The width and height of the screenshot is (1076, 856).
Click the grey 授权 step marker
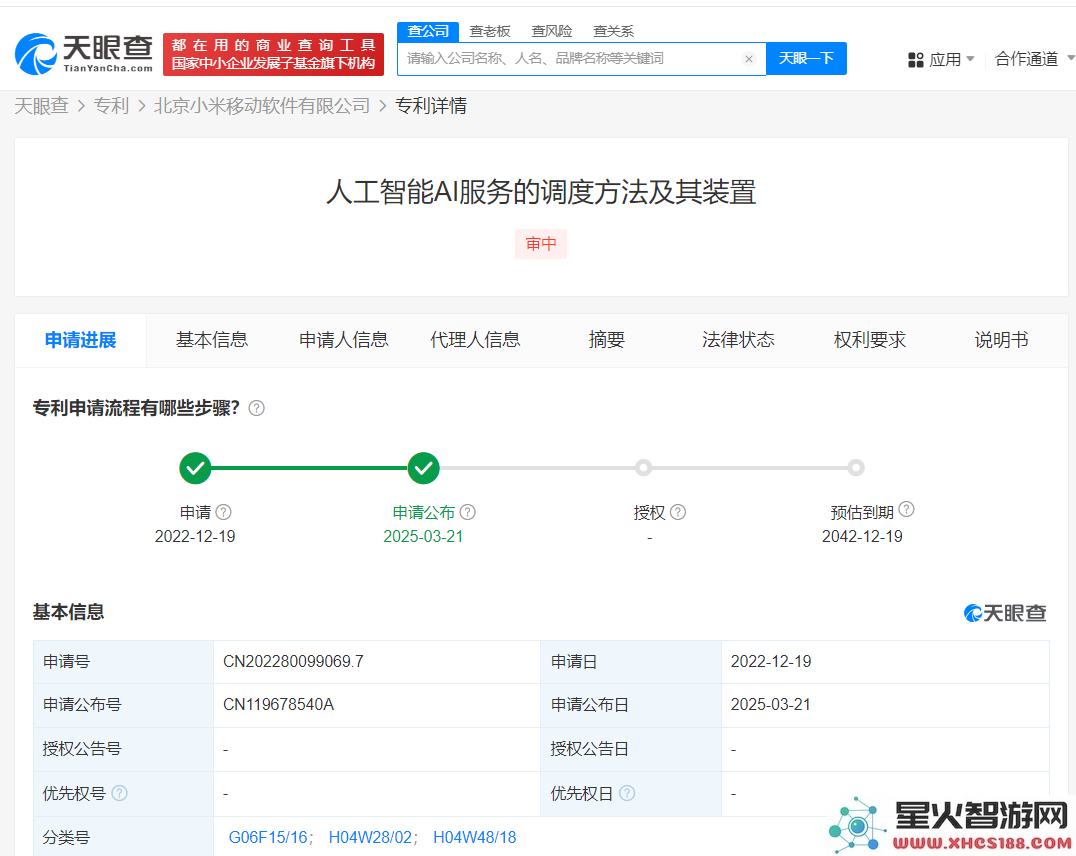(x=643, y=468)
